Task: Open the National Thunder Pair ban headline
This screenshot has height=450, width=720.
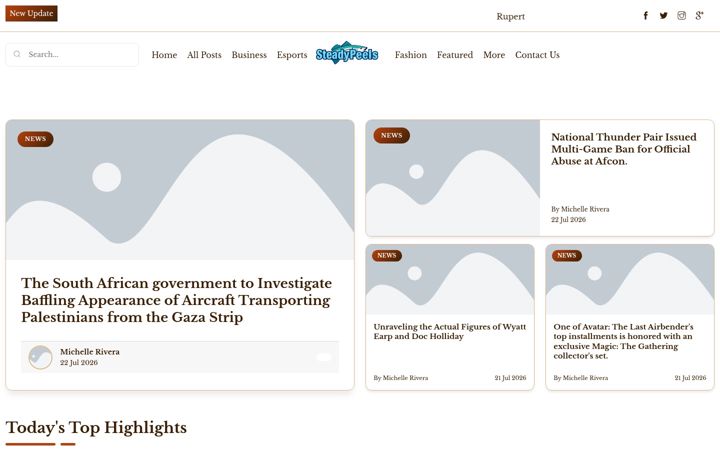Action: [624, 149]
